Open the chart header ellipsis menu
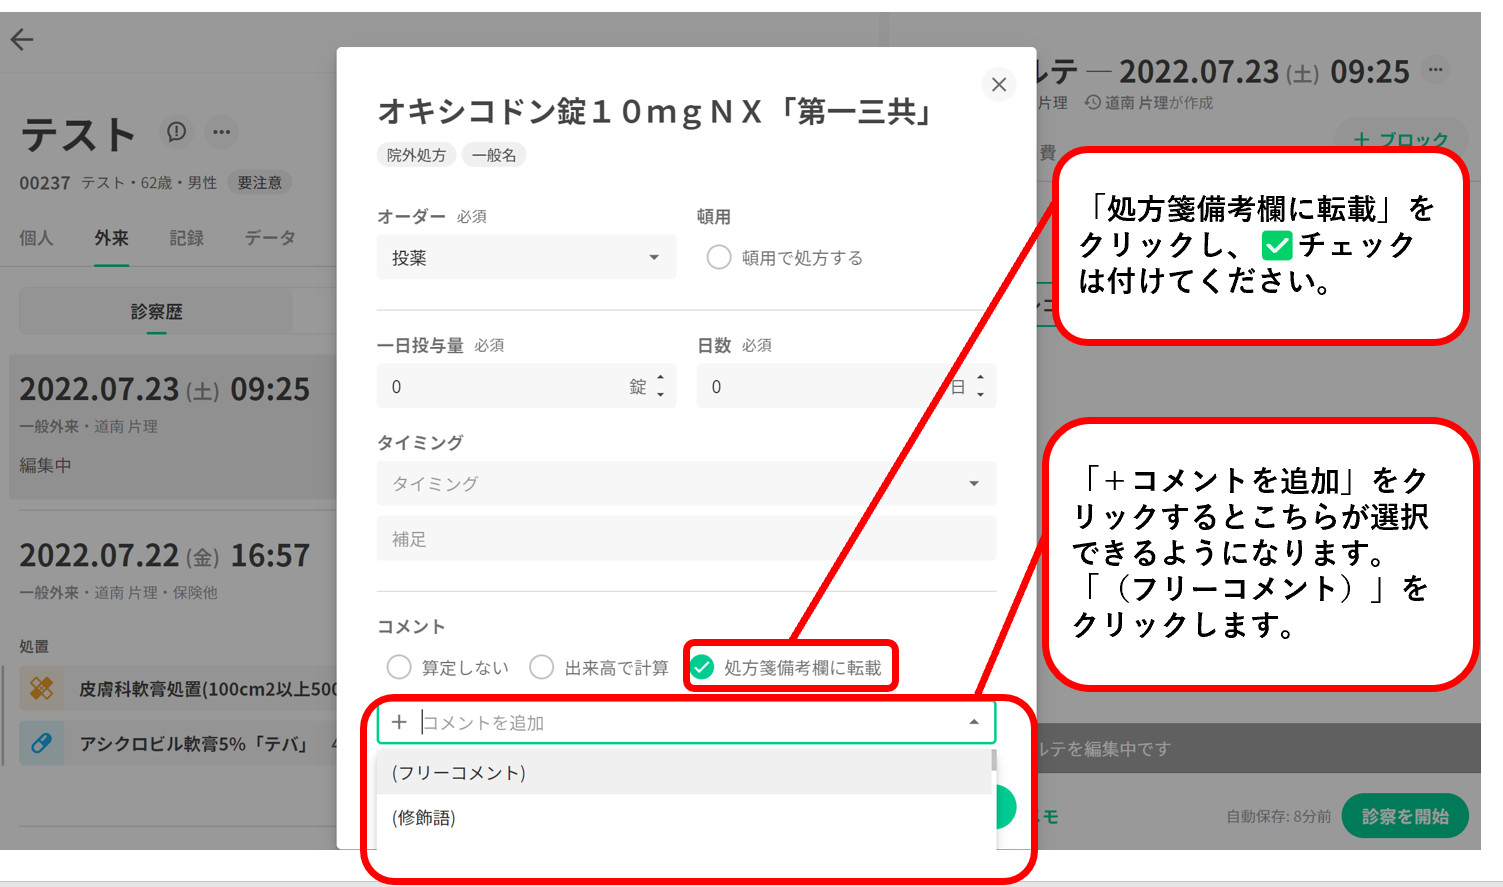The height and width of the screenshot is (887, 1503). [x=1436, y=70]
